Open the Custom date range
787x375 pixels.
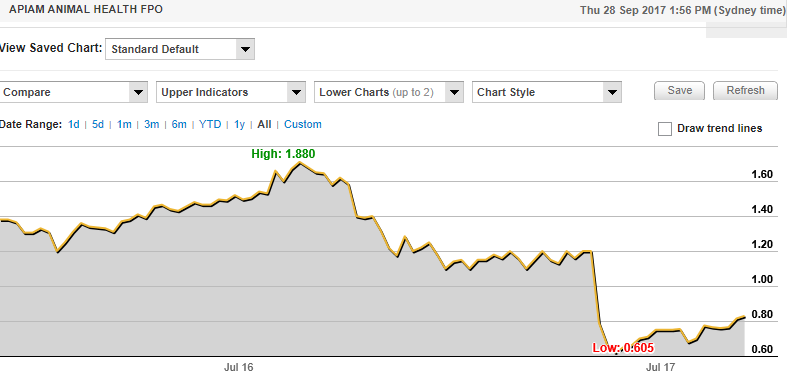click(x=303, y=124)
